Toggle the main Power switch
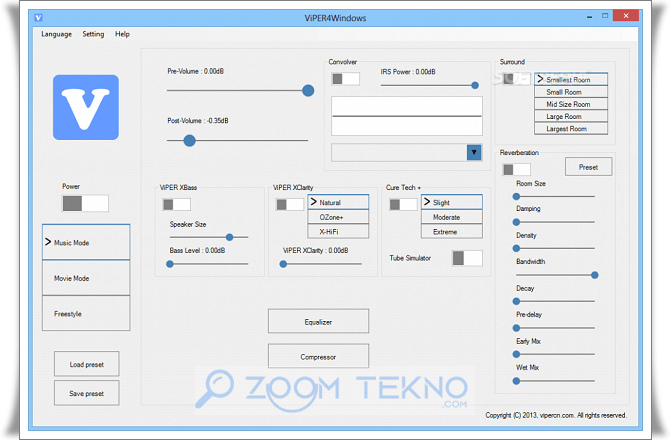 tap(85, 203)
